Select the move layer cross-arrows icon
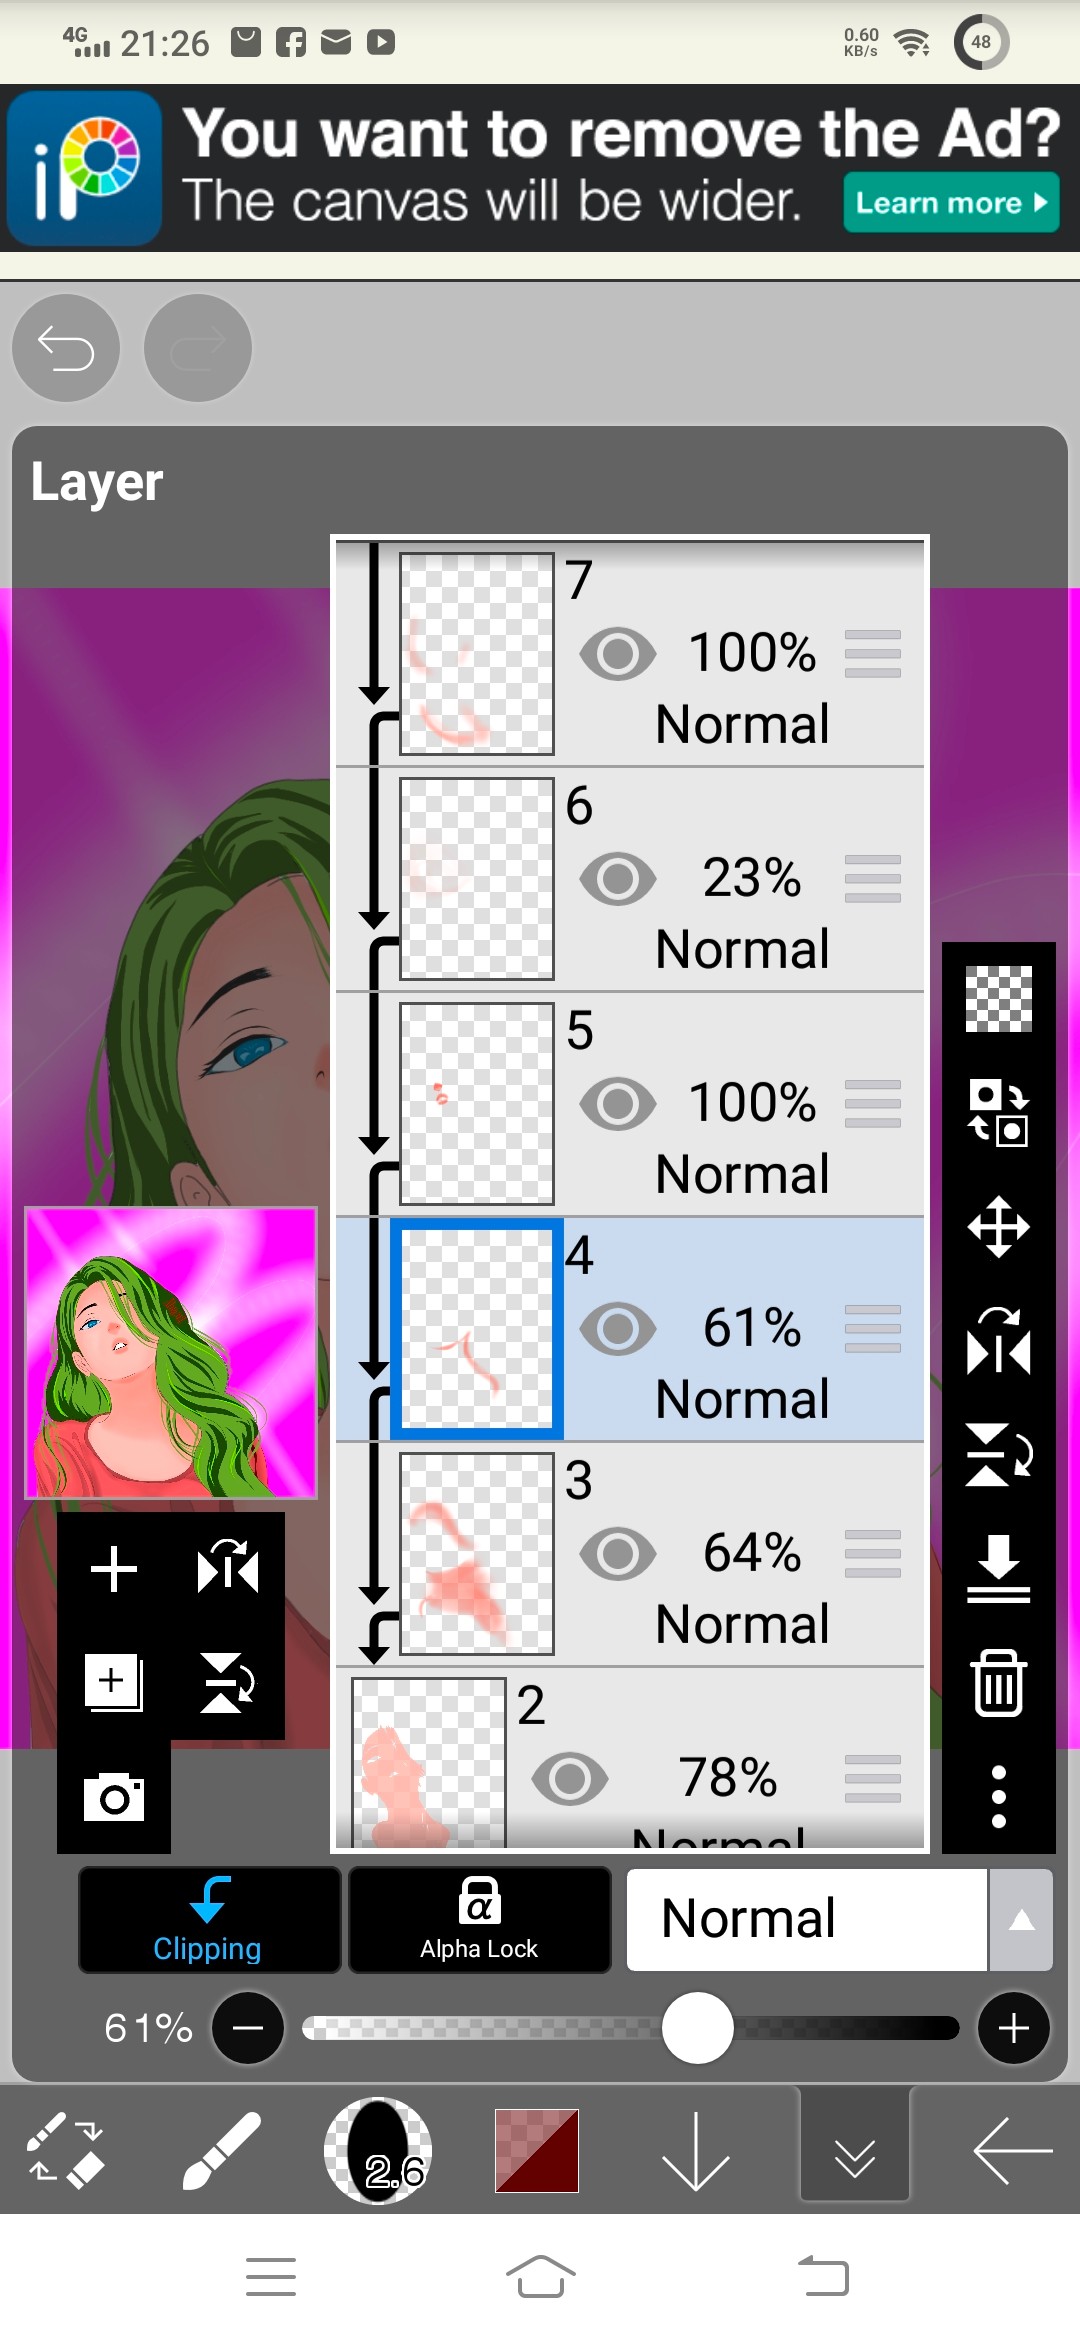Screen dimensions: 1080x2340 [x=998, y=1227]
